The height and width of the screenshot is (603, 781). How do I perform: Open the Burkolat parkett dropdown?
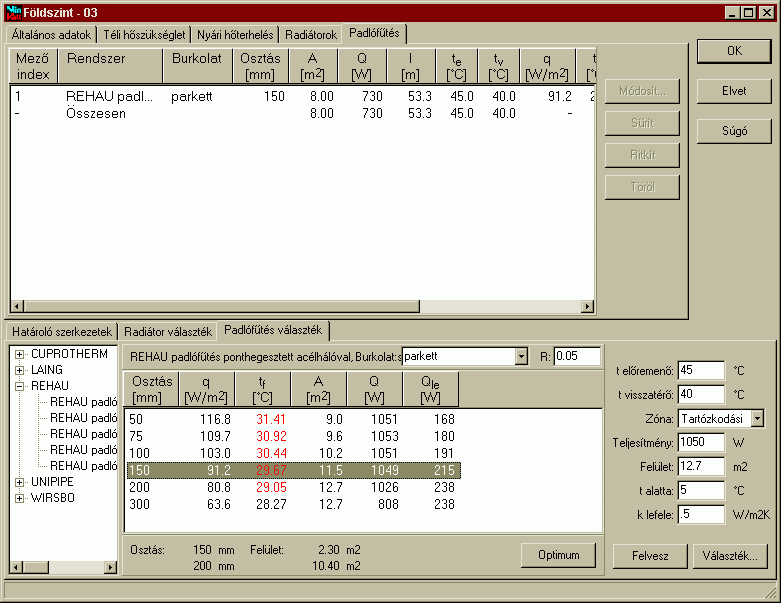tap(521, 357)
